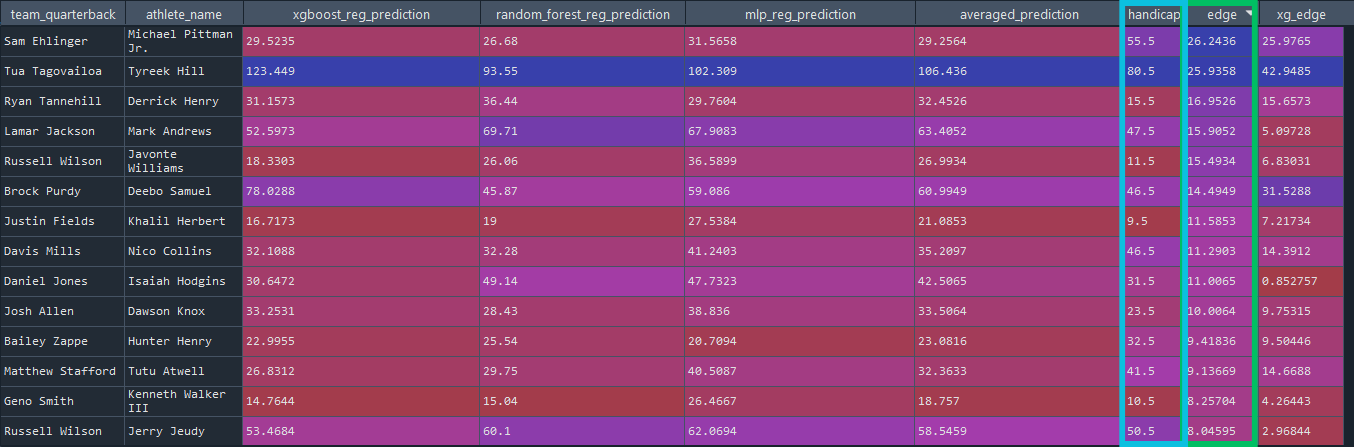Click the athlete_name column header
1354x447 pixels.
click(183, 14)
